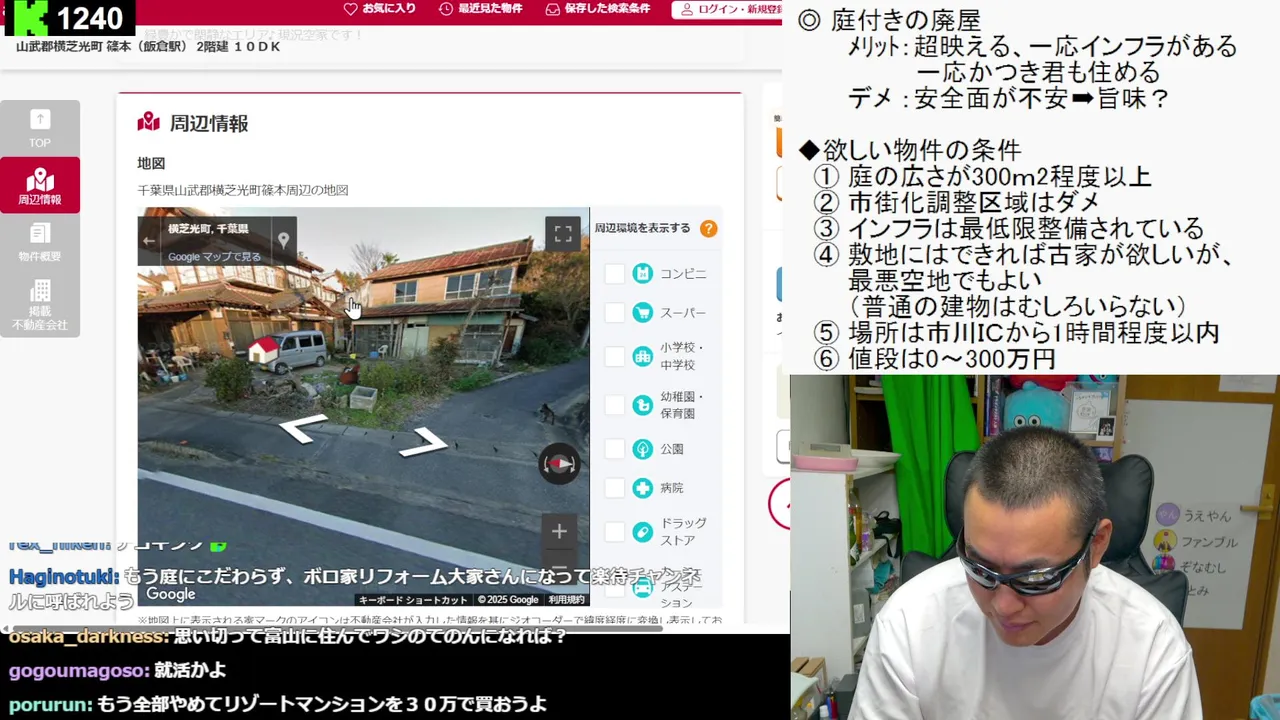This screenshot has height=720, width=1280.
Task: Click the gas station icon
Action: (x=642, y=588)
